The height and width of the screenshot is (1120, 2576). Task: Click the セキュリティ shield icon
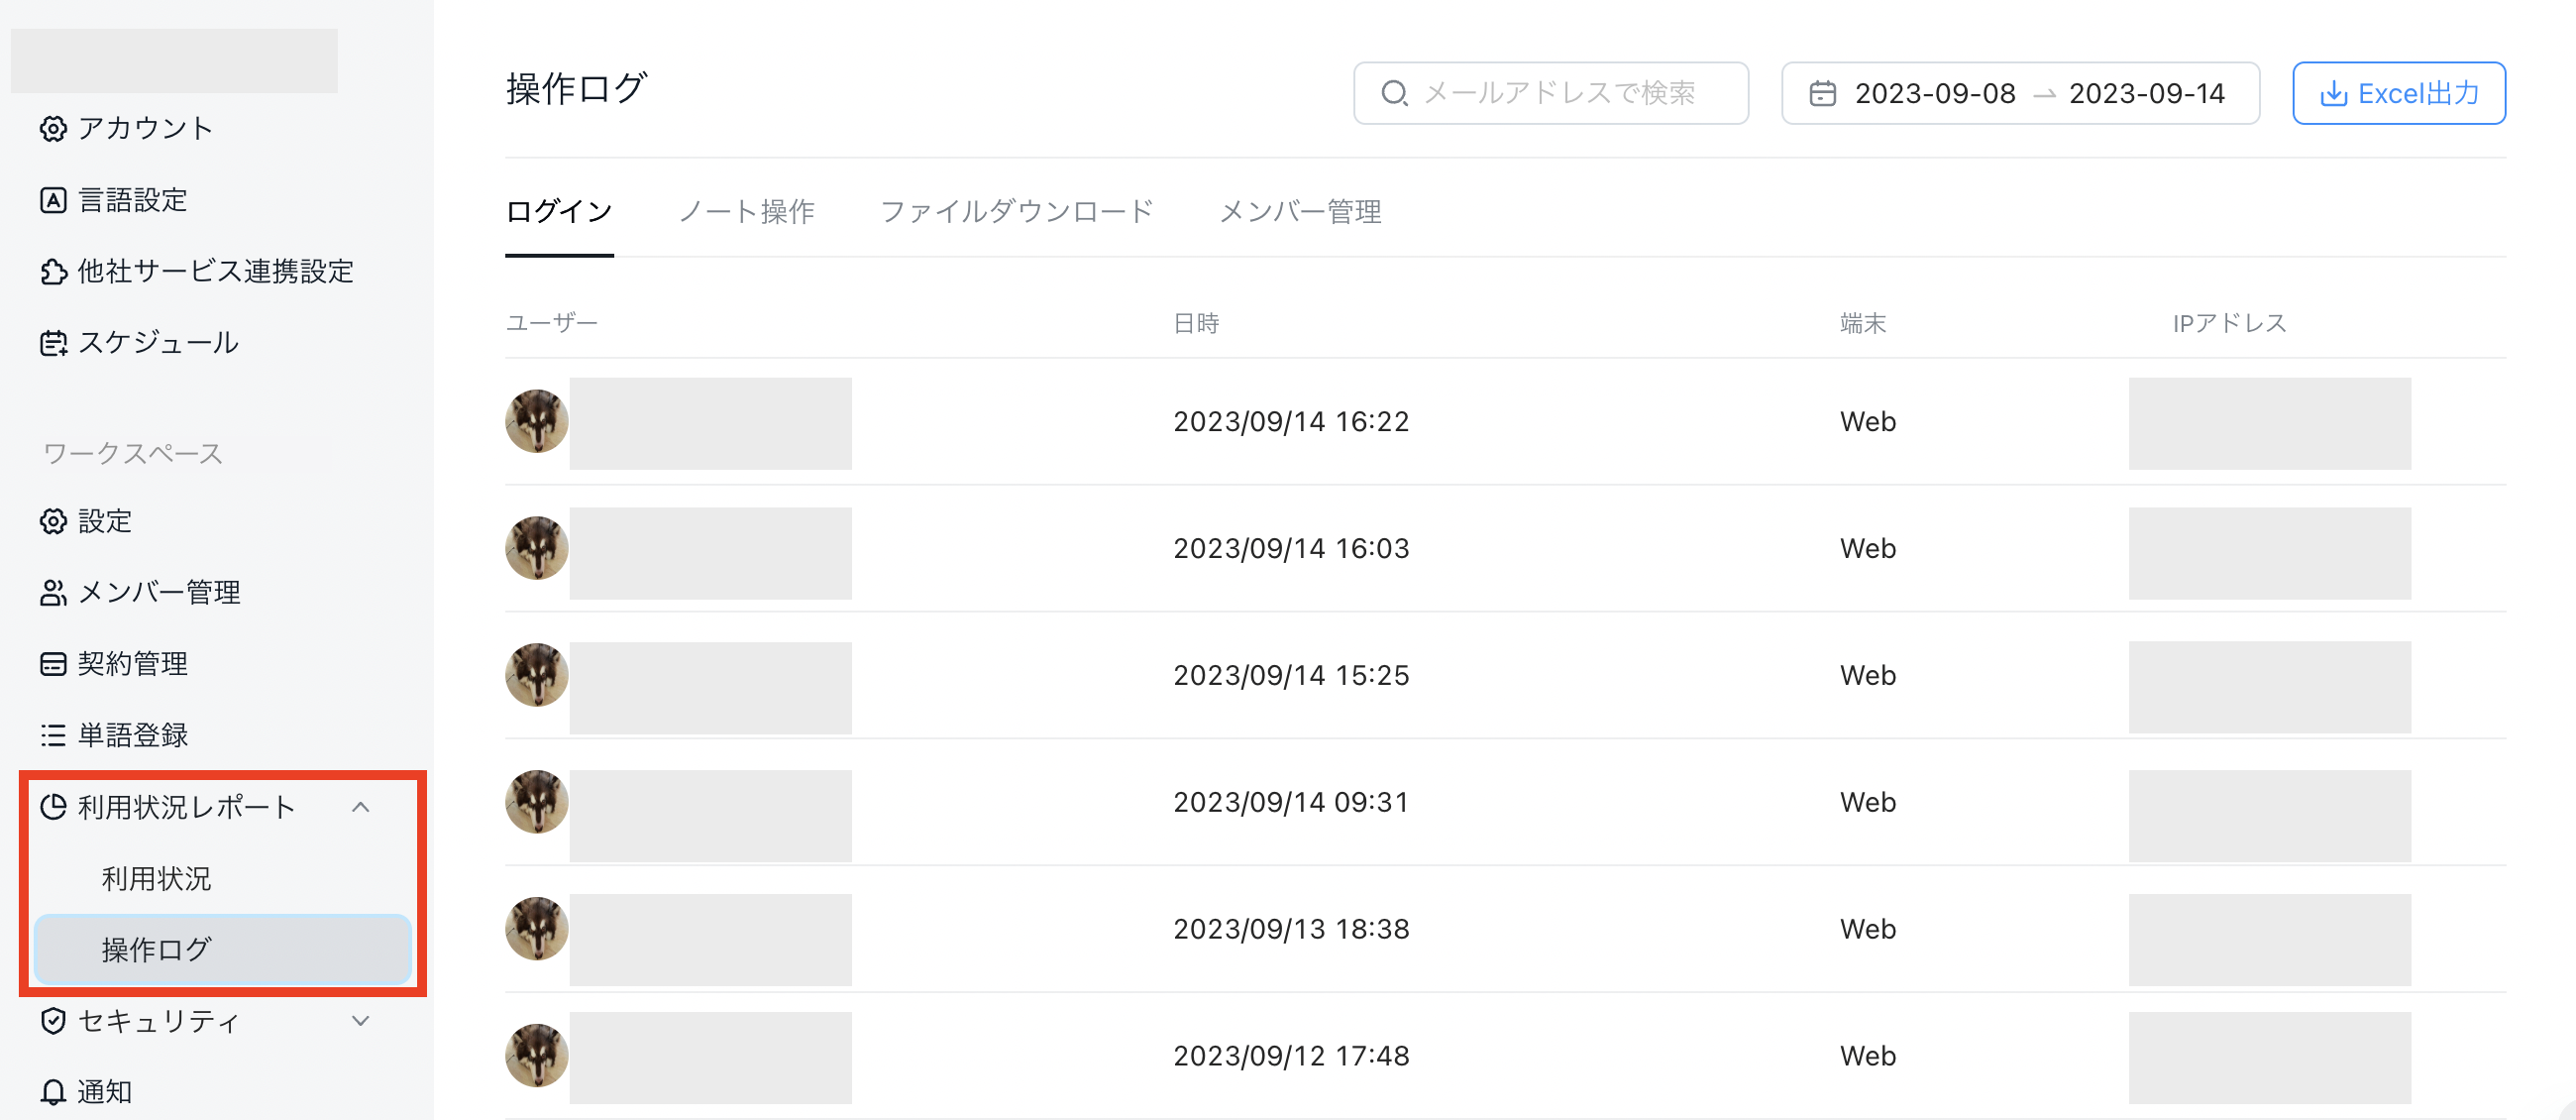pyautogui.click(x=53, y=1021)
